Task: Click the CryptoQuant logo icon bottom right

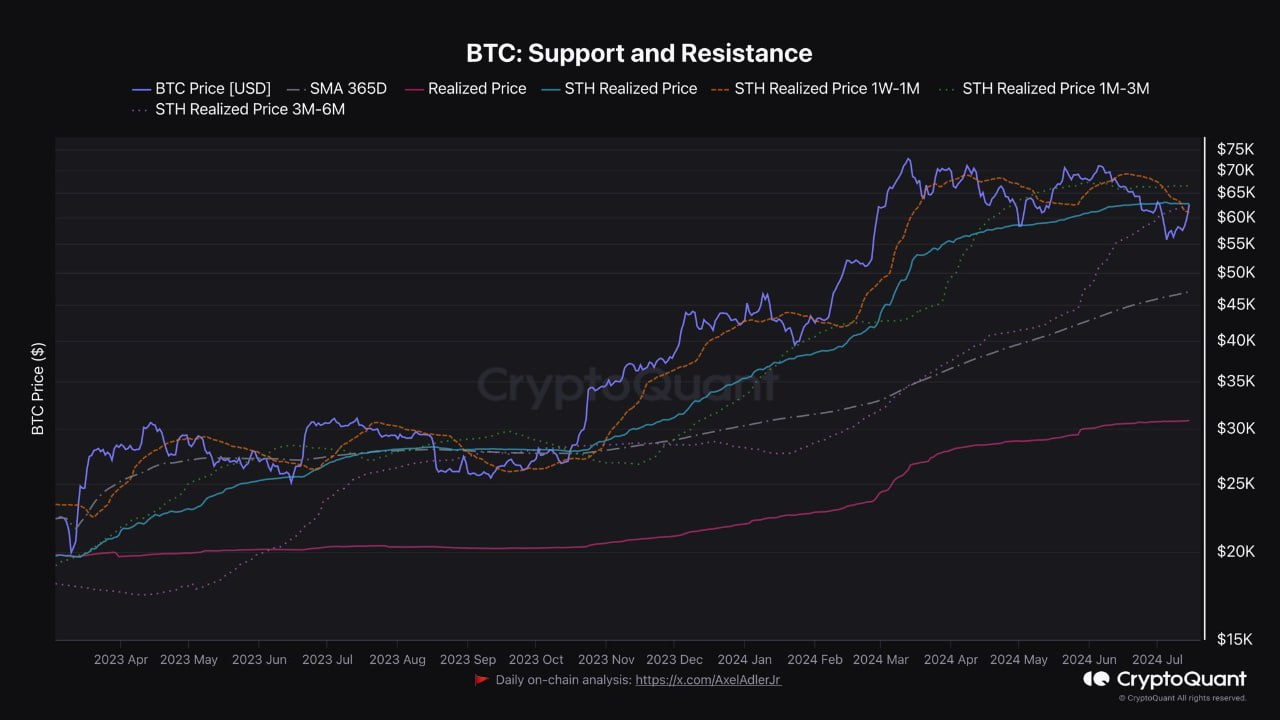Action: pos(1097,679)
